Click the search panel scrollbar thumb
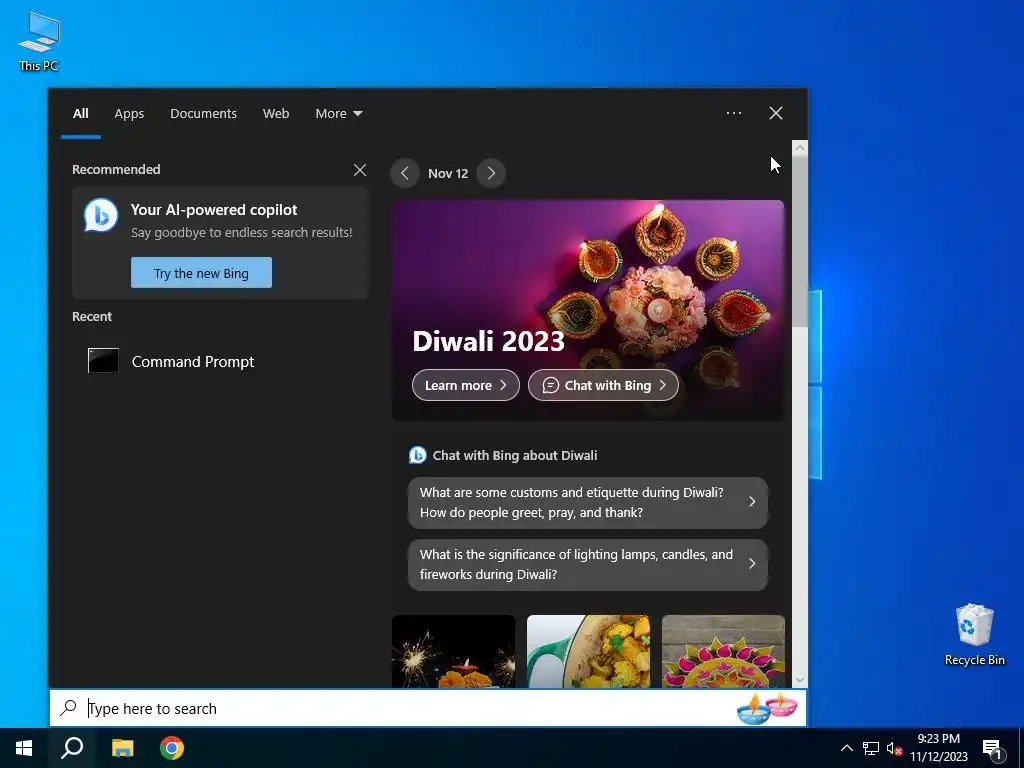The height and width of the screenshot is (768, 1024). (800, 242)
